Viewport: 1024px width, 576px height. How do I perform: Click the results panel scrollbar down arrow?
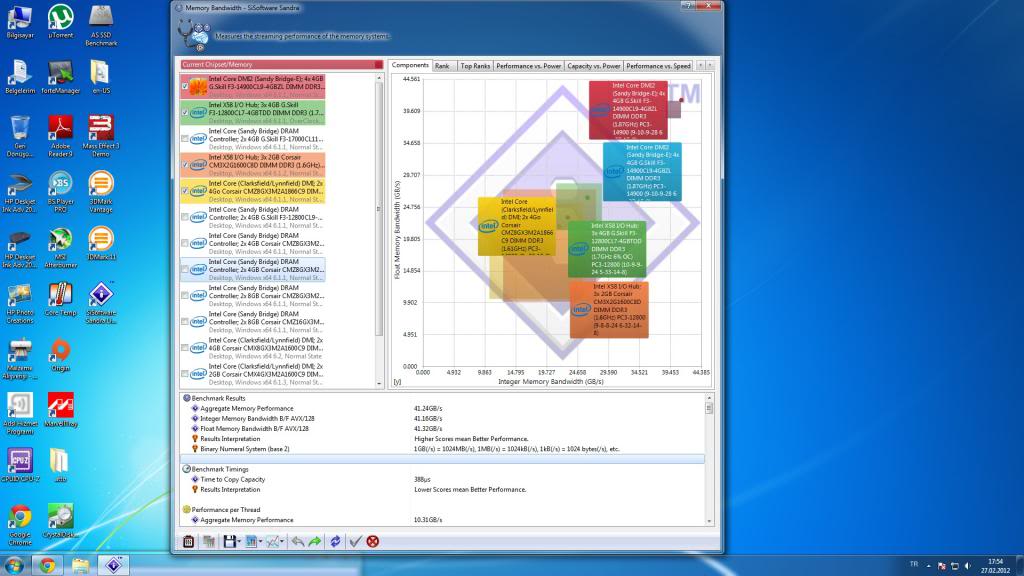[x=709, y=520]
